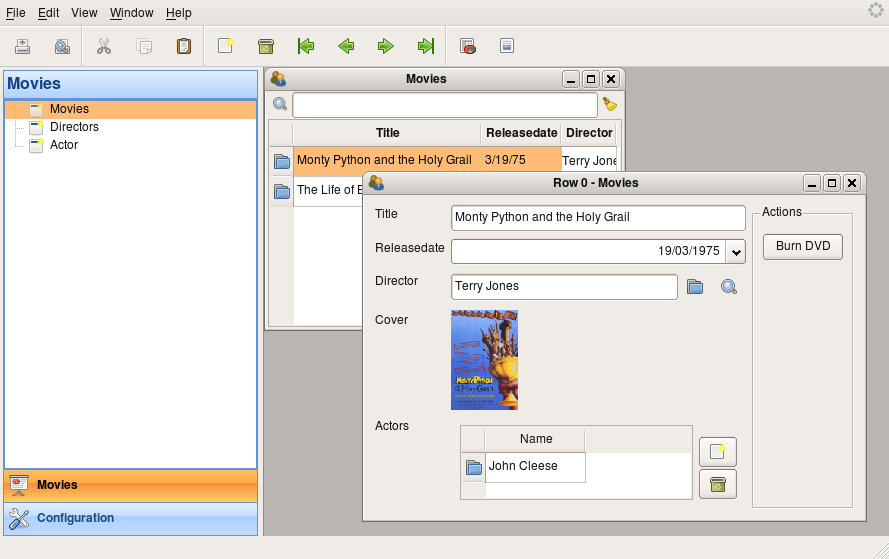Click the search magnifier icon in Movies window
The height and width of the screenshot is (559, 889).
click(x=280, y=104)
